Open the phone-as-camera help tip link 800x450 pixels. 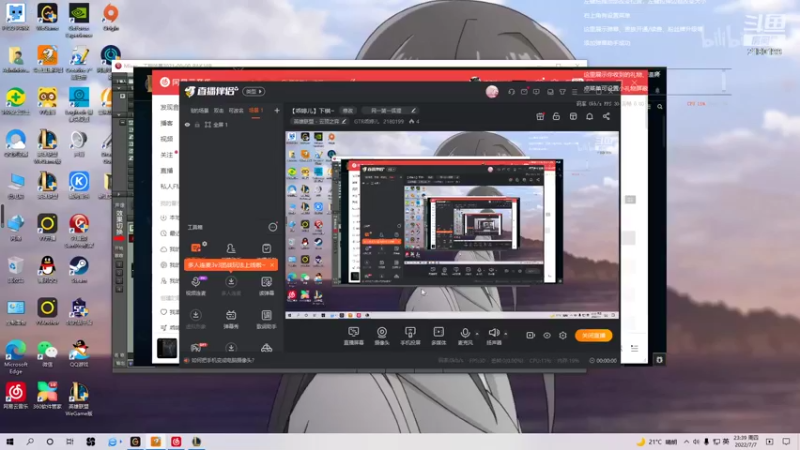tap(222, 360)
